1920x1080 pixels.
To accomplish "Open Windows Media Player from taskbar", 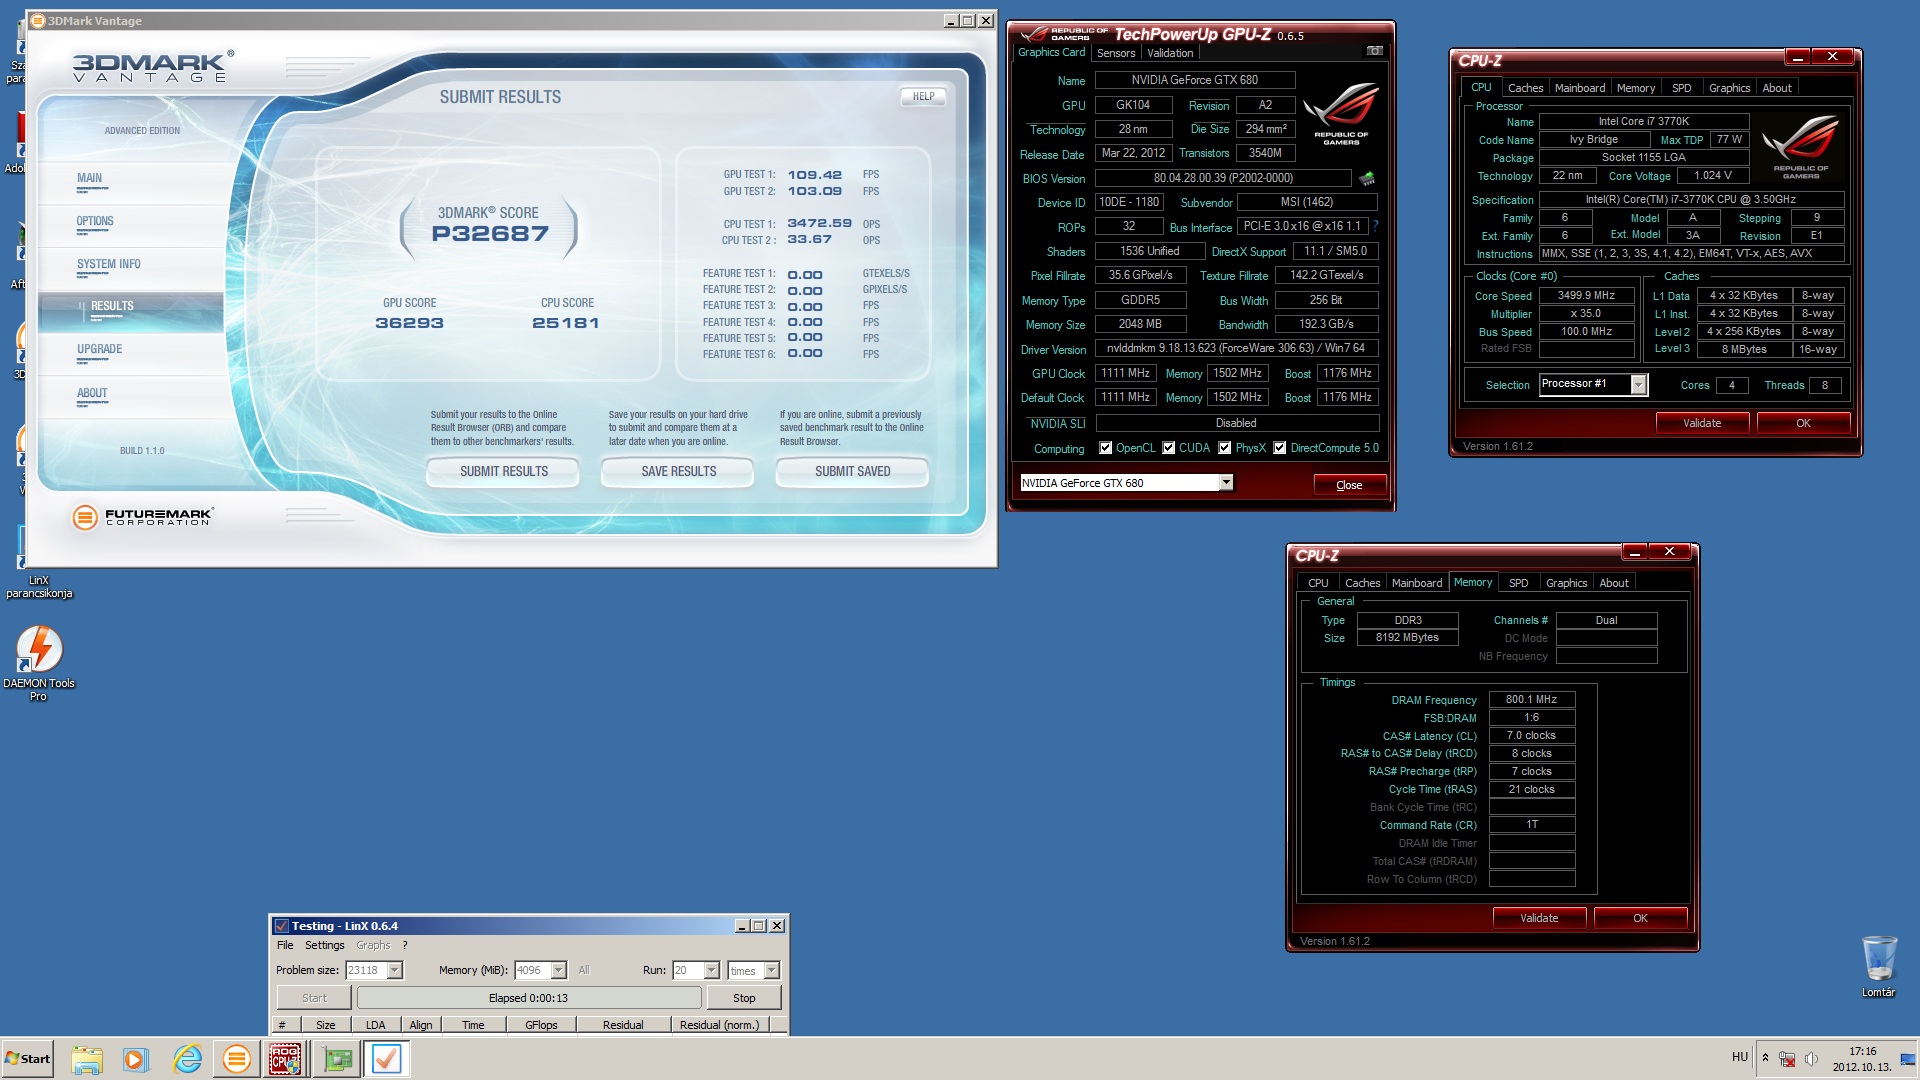I will click(x=136, y=1059).
